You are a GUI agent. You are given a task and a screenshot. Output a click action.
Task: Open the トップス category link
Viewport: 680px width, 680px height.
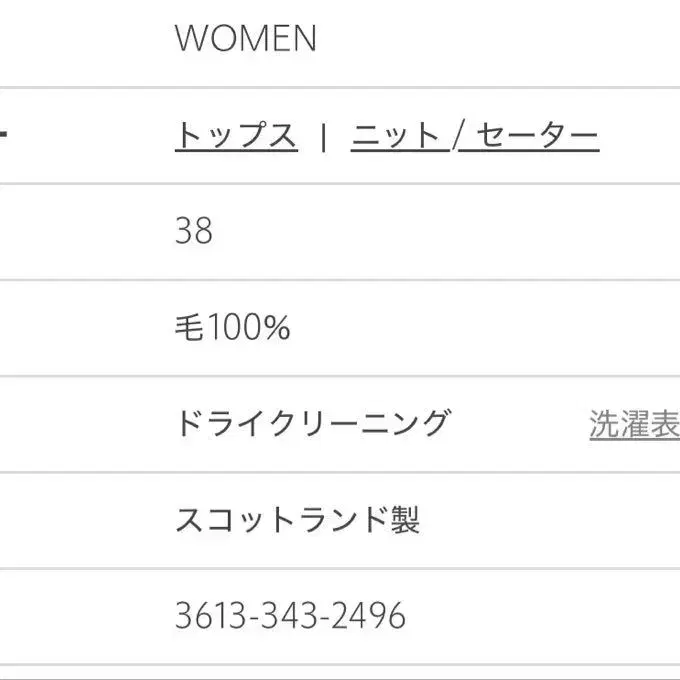tap(236, 135)
